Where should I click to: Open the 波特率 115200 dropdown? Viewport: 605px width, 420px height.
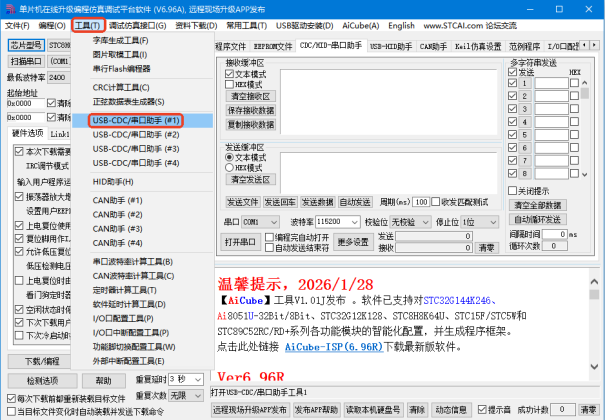point(338,222)
